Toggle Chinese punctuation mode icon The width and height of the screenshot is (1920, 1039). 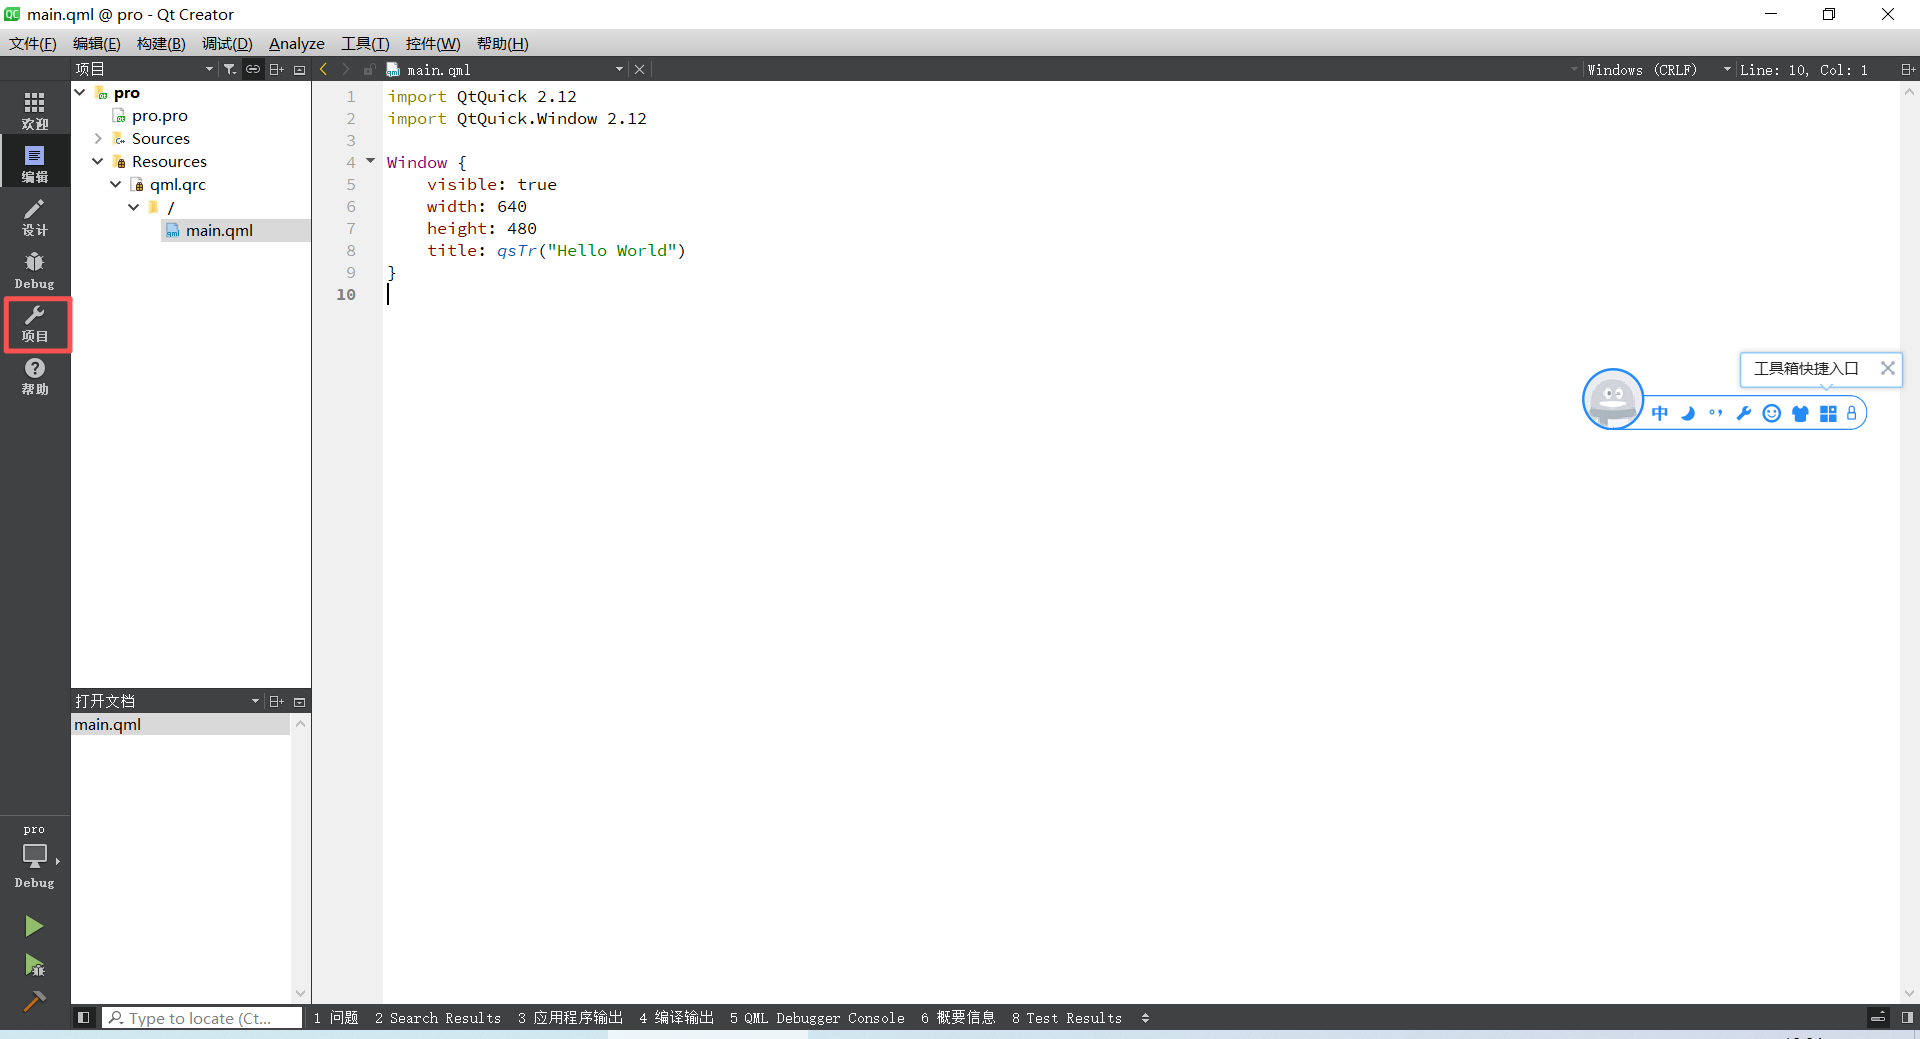(1716, 413)
